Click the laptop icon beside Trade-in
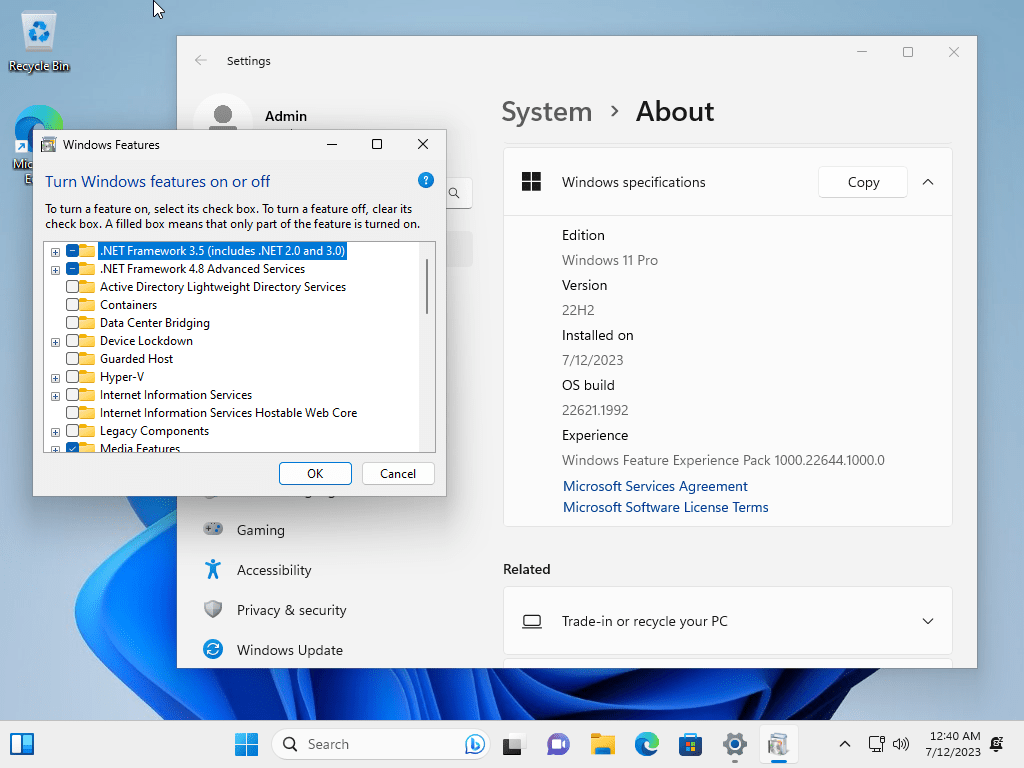The image size is (1024, 768). tap(532, 621)
